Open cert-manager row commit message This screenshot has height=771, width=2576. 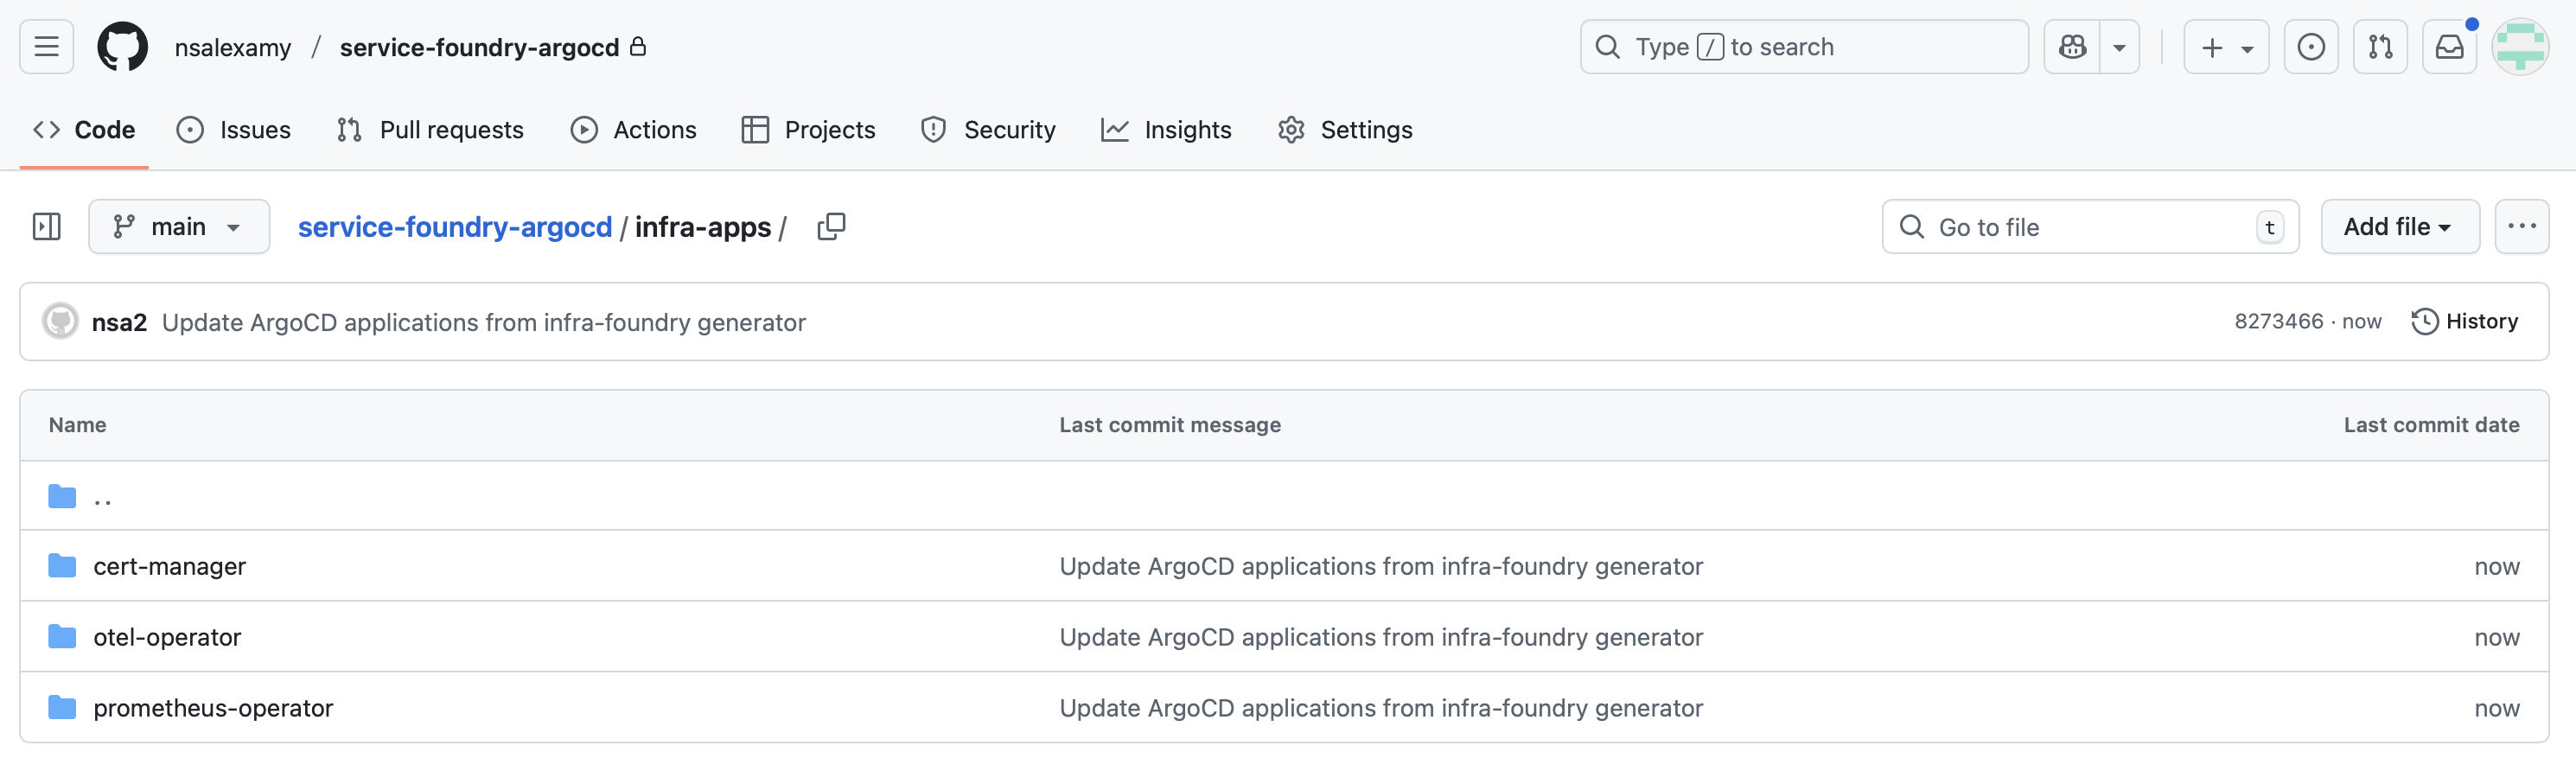point(1381,566)
